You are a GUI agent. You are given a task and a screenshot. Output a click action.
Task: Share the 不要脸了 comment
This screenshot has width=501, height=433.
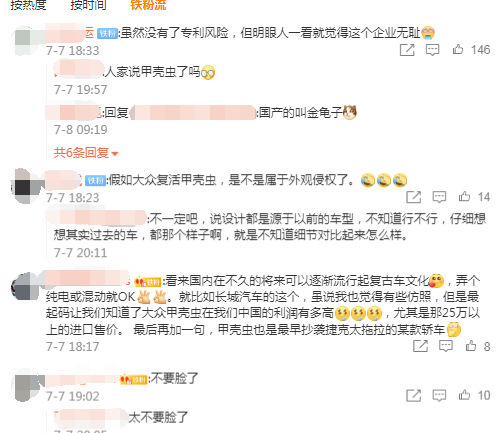pyautogui.click(x=413, y=396)
